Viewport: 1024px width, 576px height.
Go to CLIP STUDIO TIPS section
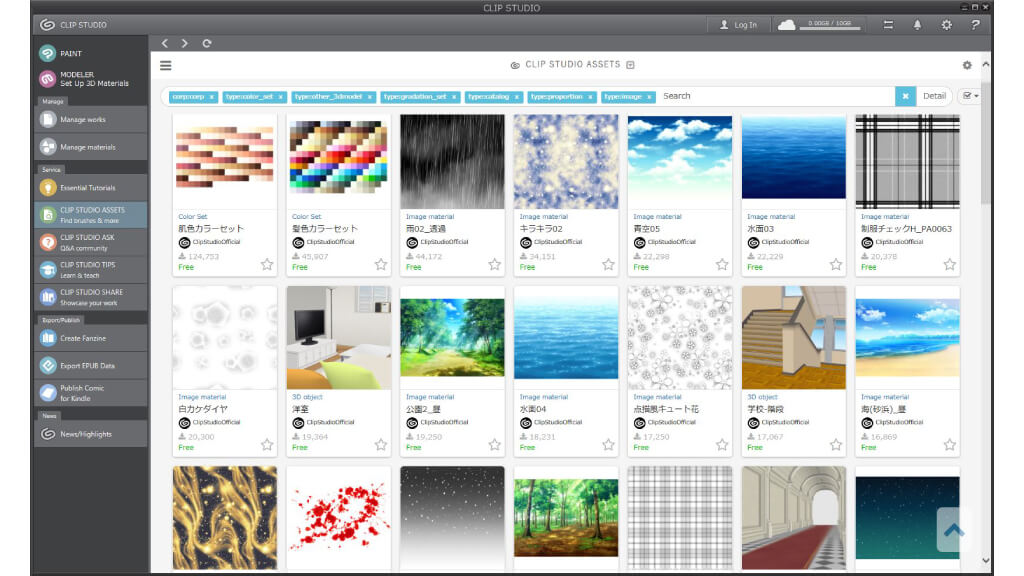88,269
